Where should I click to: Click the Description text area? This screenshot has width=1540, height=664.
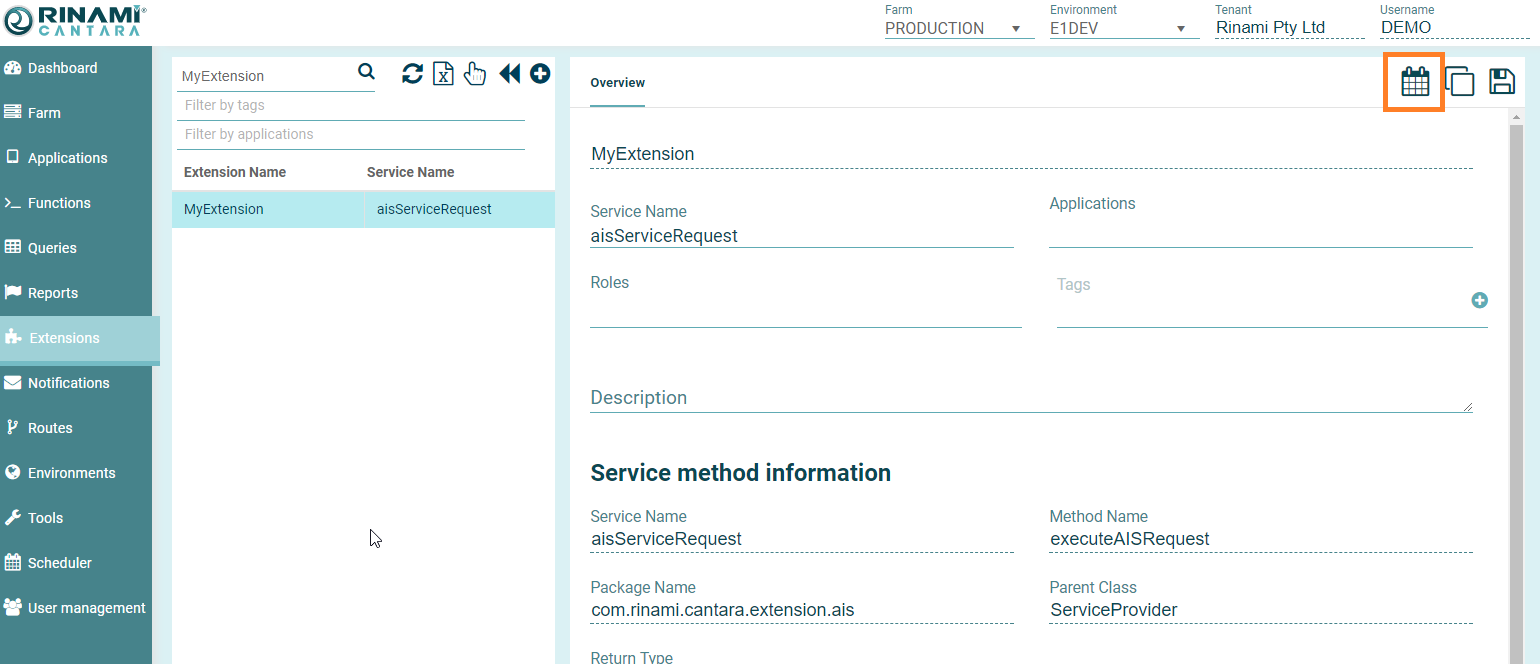point(1030,398)
